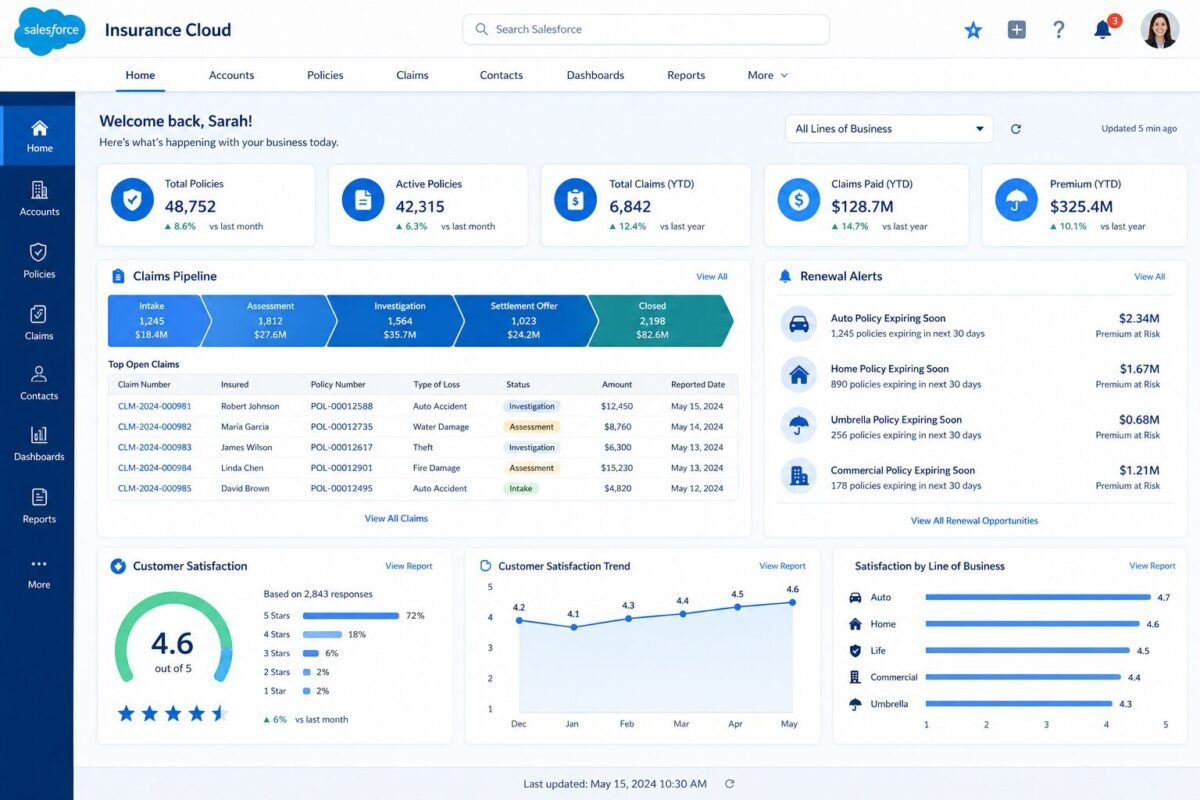Click the Home Policy house icon
The width and height of the screenshot is (1200, 800).
(799, 375)
